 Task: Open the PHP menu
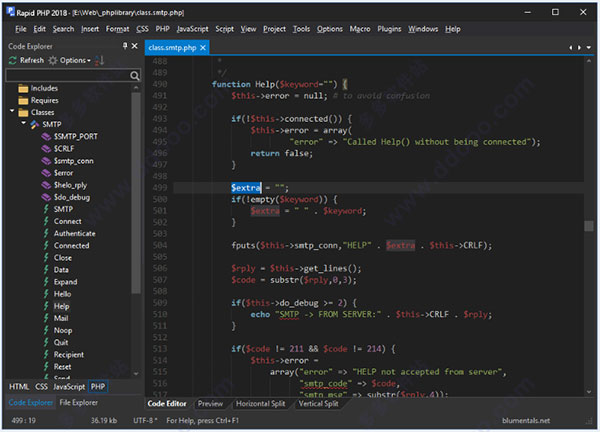162,29
